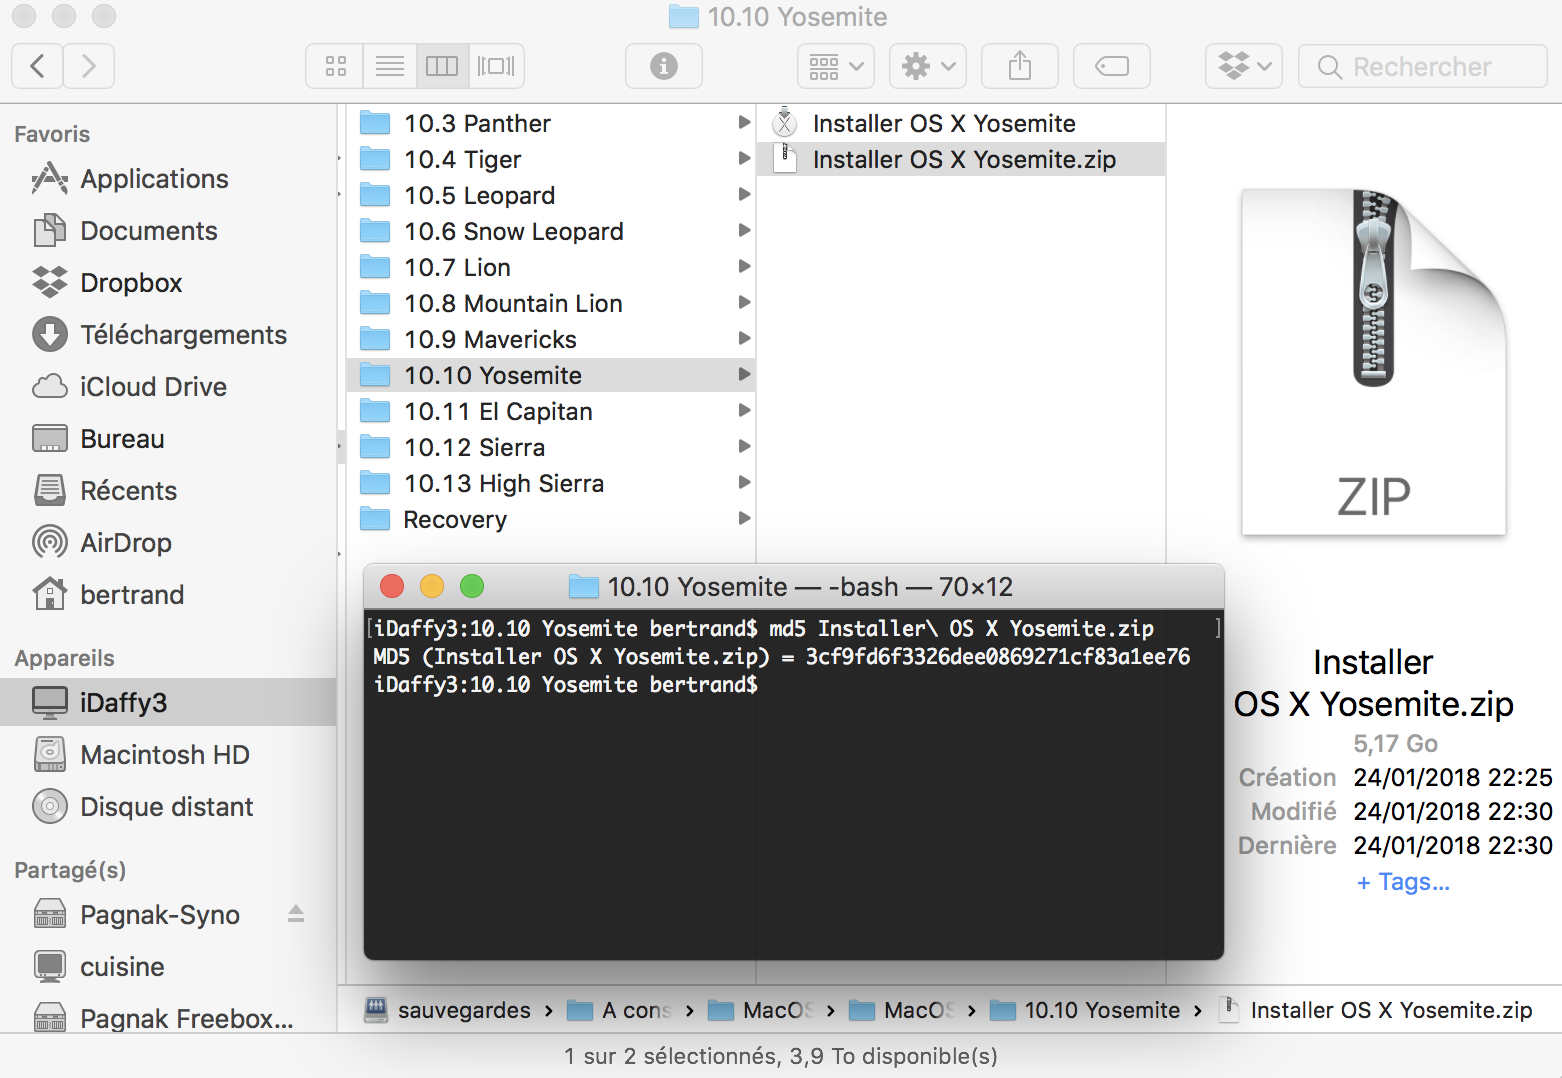1562x1078 pixels.
Task: Expand 10.12 Sierra via its arrow
Action: pyautogui.click(x=744, y=446)
